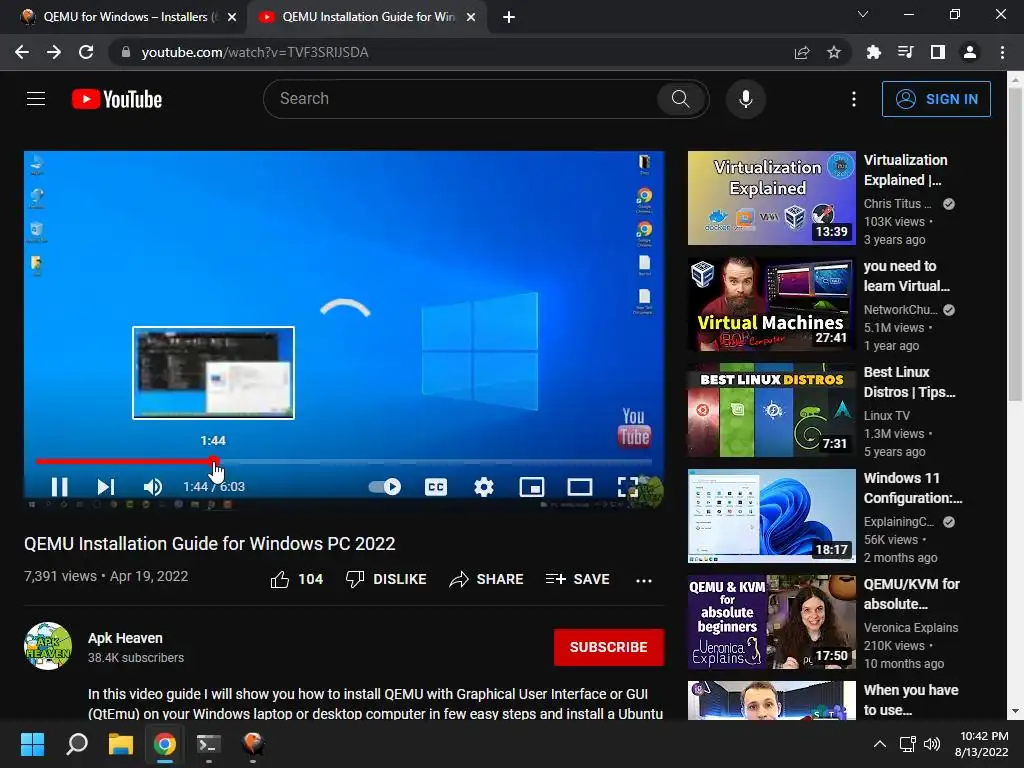1024x768 pixels.
Task: Open player settings gear
Action: 484,487
